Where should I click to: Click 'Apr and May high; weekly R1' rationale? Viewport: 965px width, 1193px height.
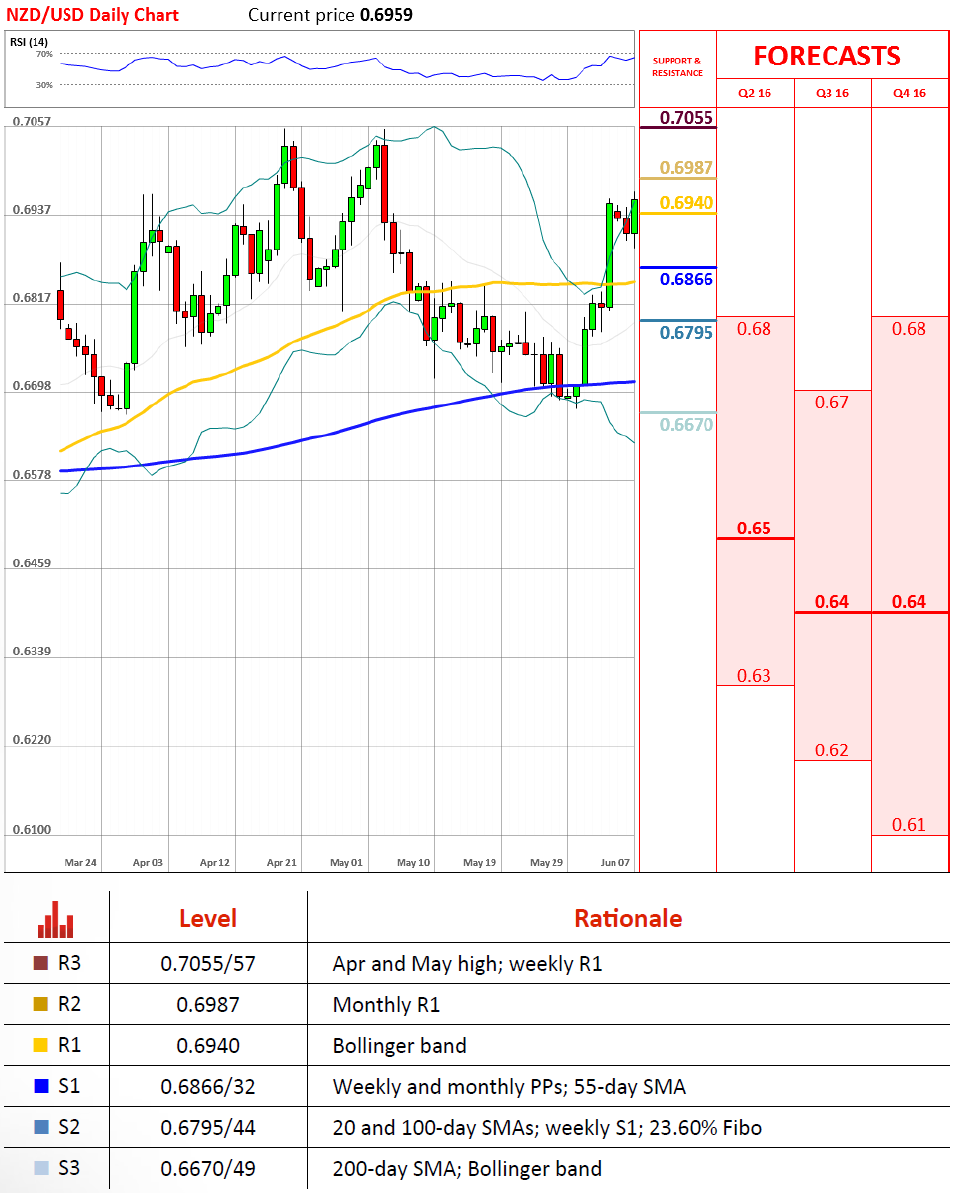point(467,964)
